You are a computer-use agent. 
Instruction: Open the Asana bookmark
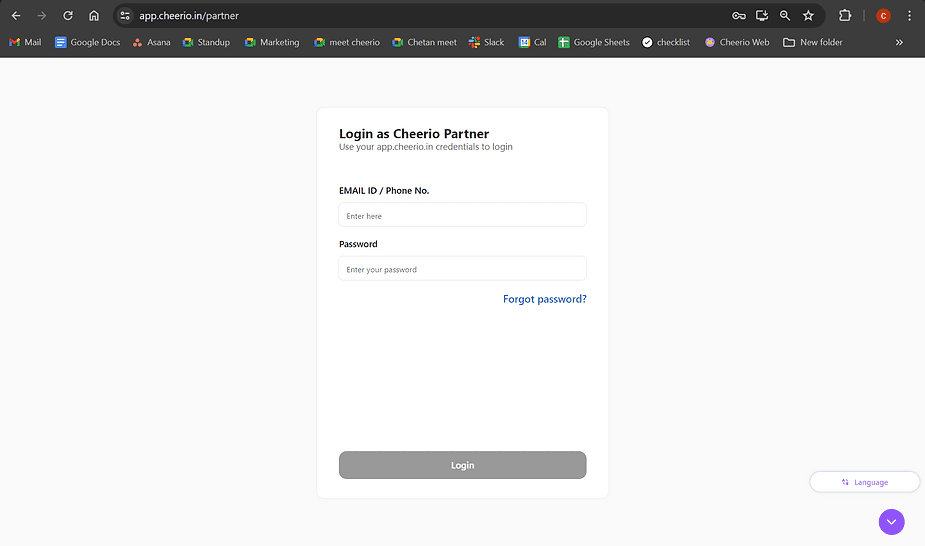pyautogui.click(x=152, y=42)
